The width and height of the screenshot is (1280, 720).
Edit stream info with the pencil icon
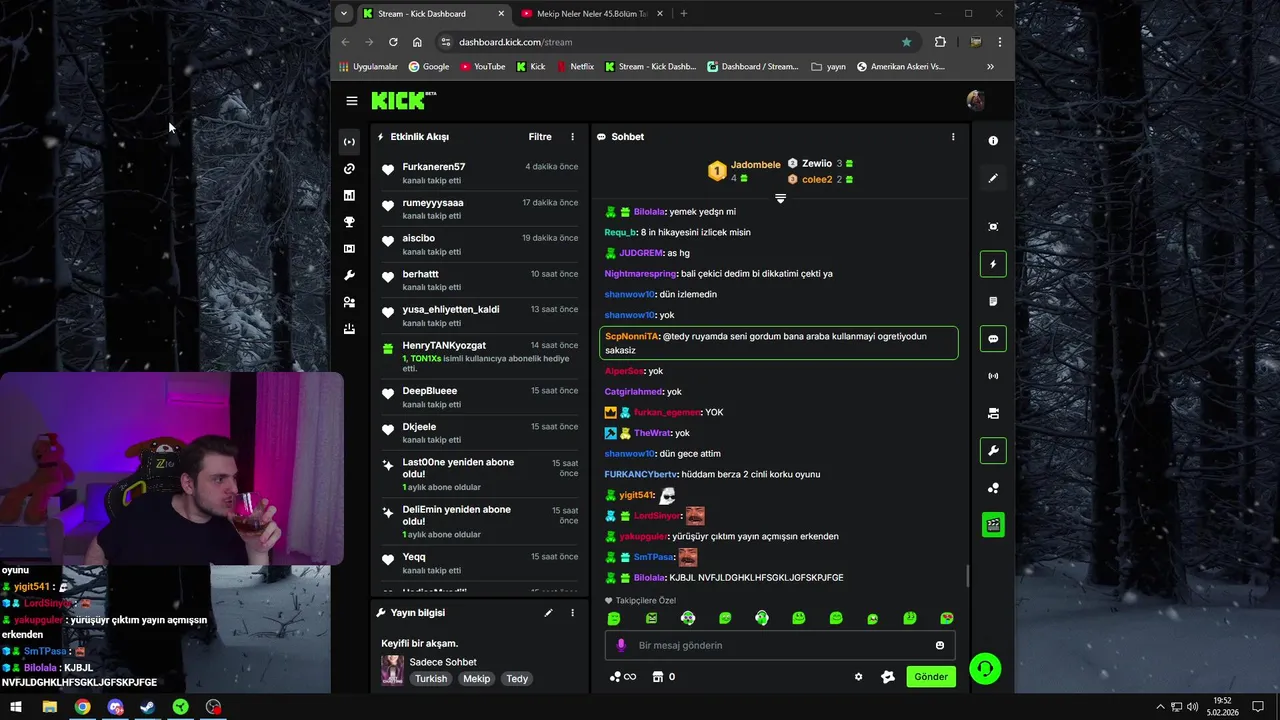click(548, 613)
